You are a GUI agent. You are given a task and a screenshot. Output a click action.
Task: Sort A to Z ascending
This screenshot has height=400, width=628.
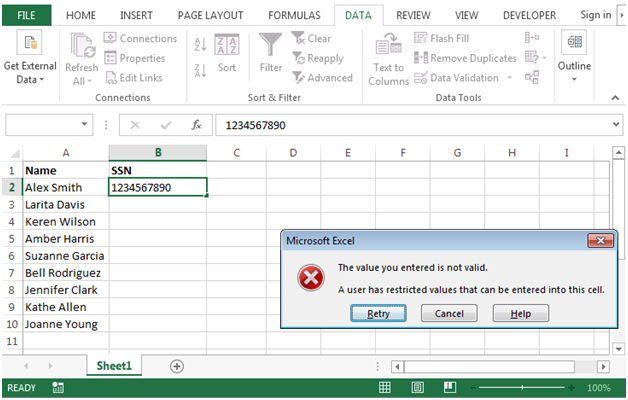coord(200,44)
